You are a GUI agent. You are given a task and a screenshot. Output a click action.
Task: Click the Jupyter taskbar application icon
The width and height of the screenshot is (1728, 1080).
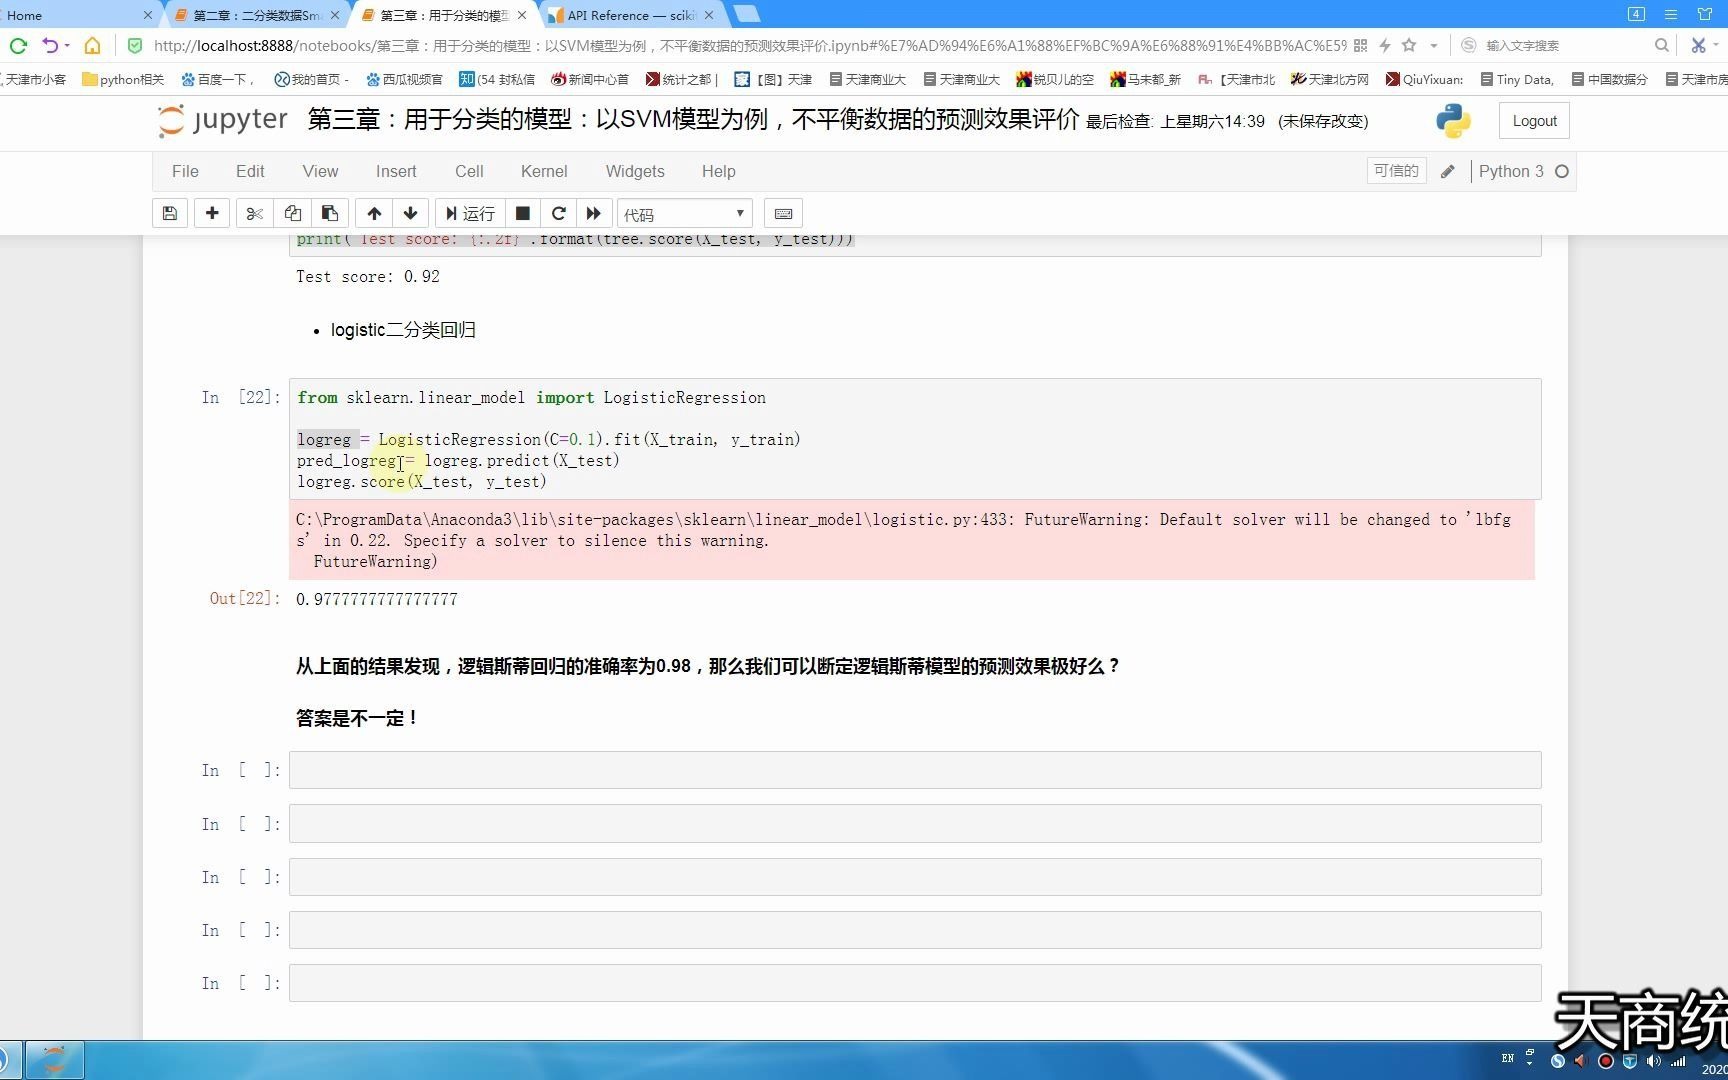pos(54,1059)
